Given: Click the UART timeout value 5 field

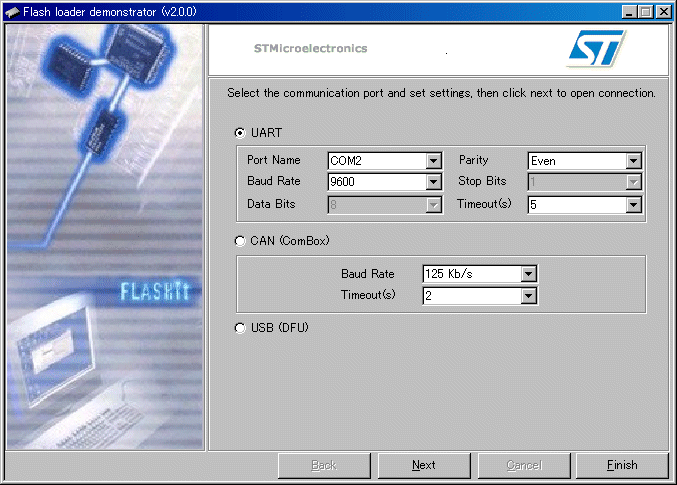Looking at the screenshot, I should click(x=577, y=205).
